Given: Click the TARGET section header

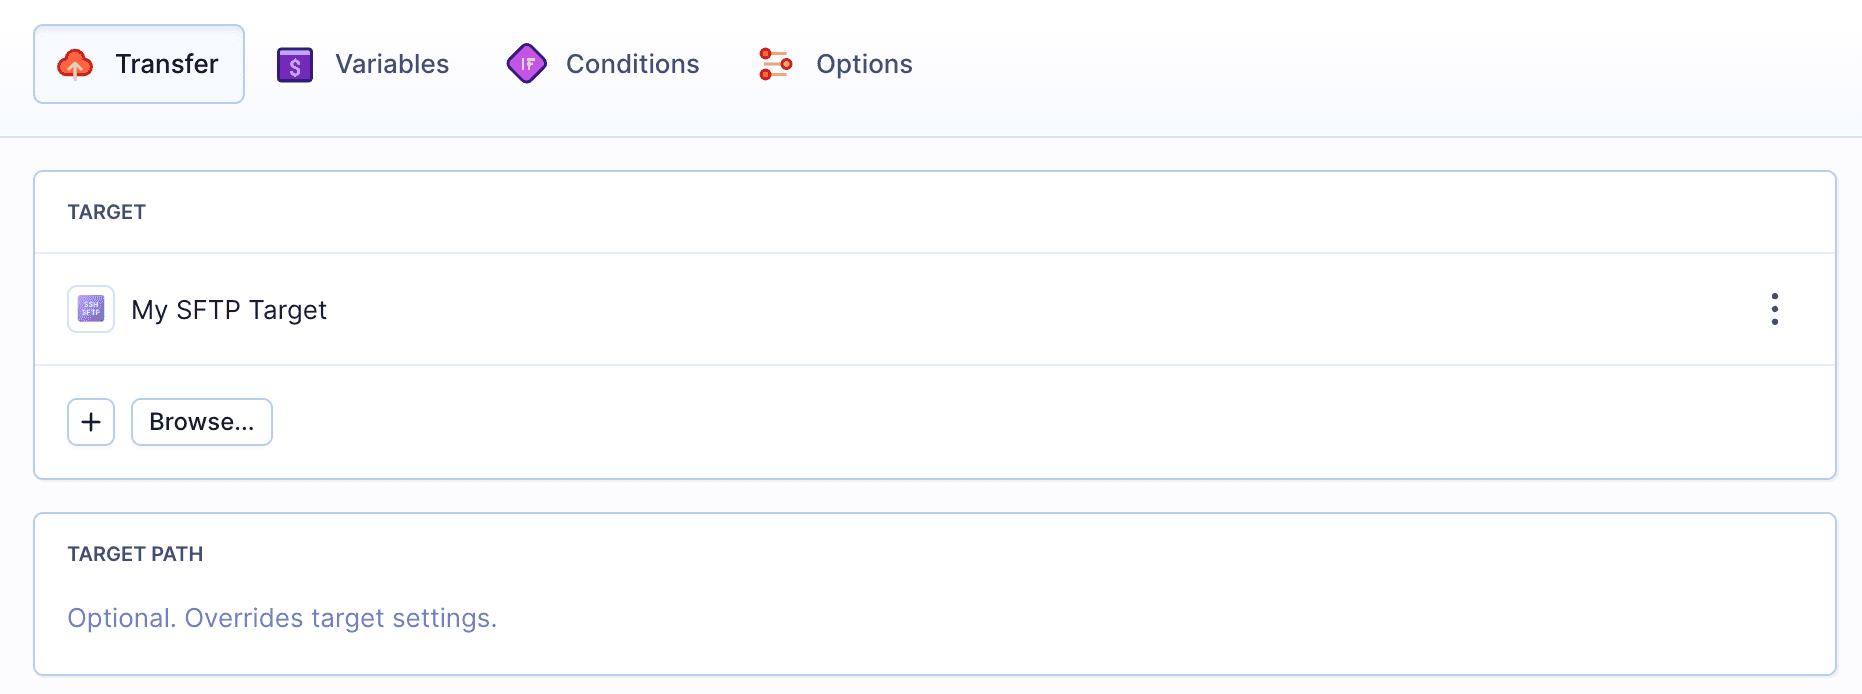Looking at the screenshot, I should coord(106,212).
